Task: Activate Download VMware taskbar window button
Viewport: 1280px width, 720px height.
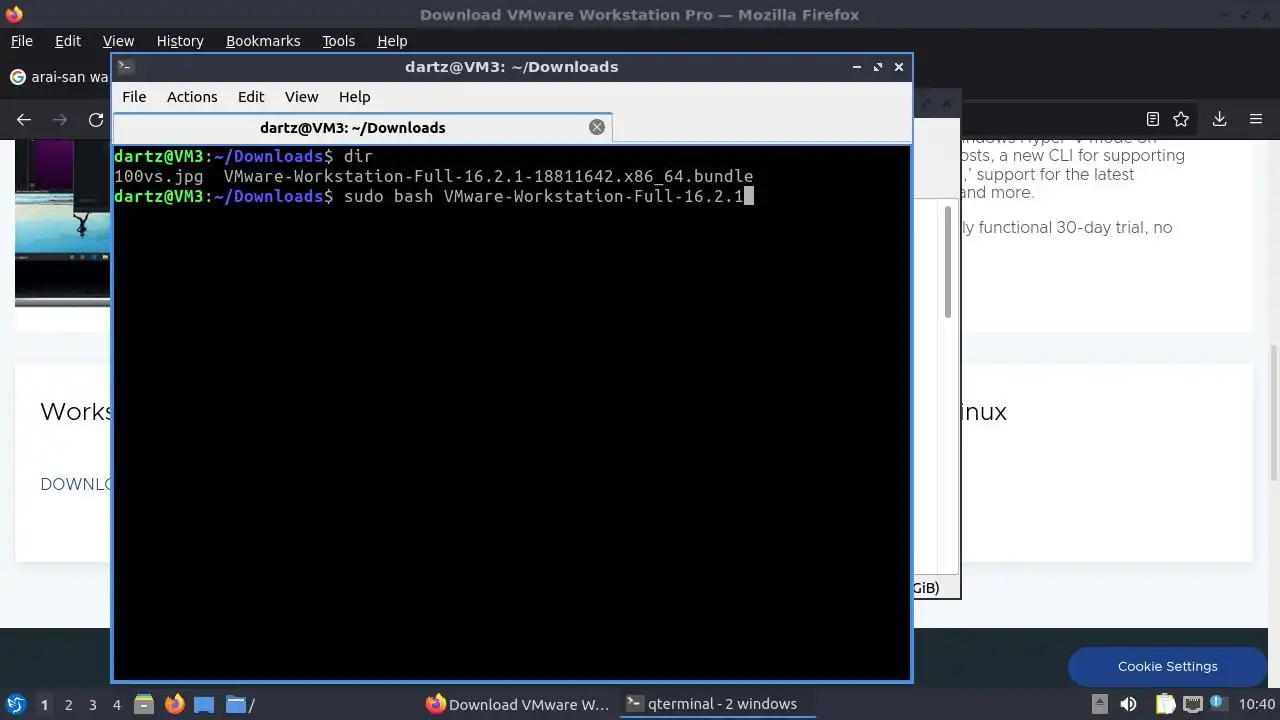Action: [x=518, y=704]
